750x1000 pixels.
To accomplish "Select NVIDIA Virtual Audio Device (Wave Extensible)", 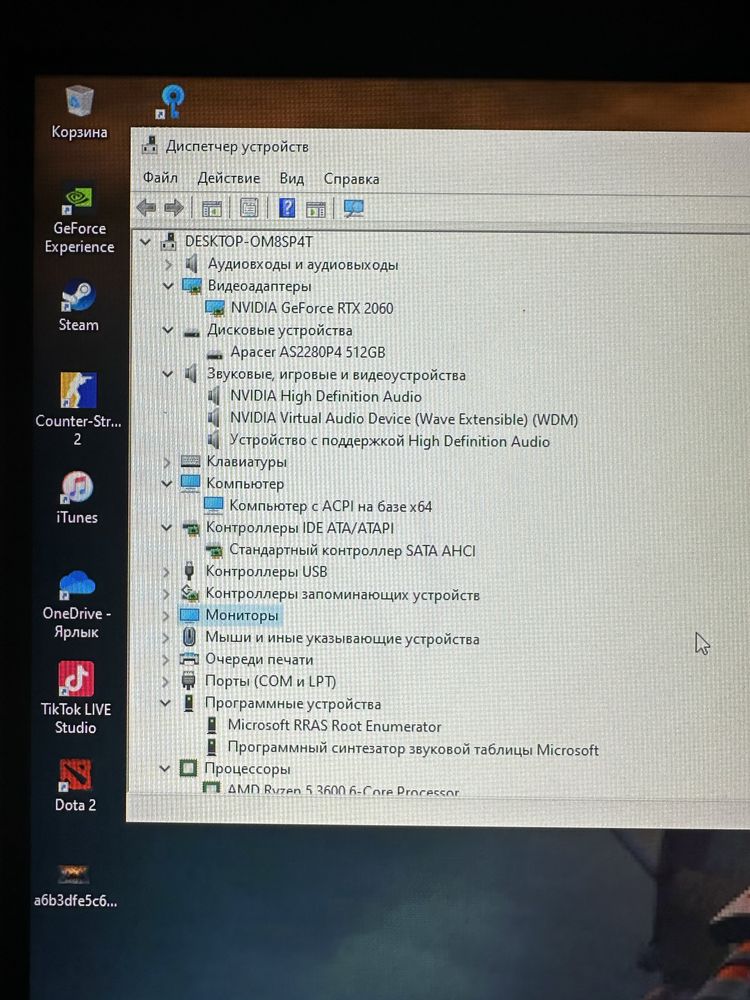I will click(404, 419).
